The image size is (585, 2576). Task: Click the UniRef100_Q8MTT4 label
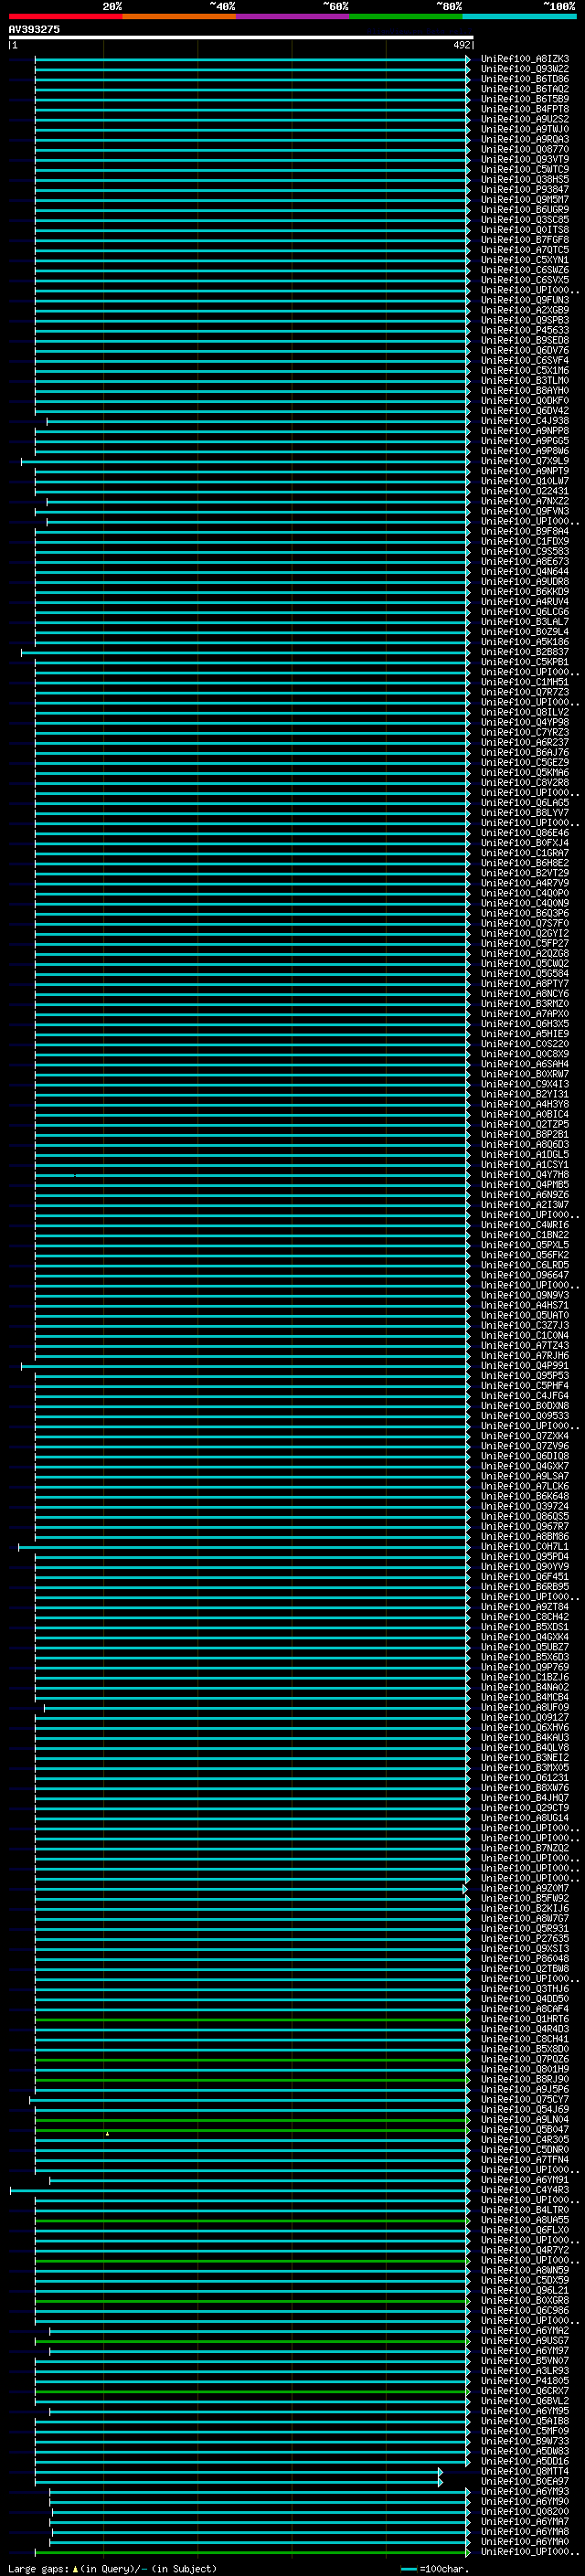tap(524, 2471)
